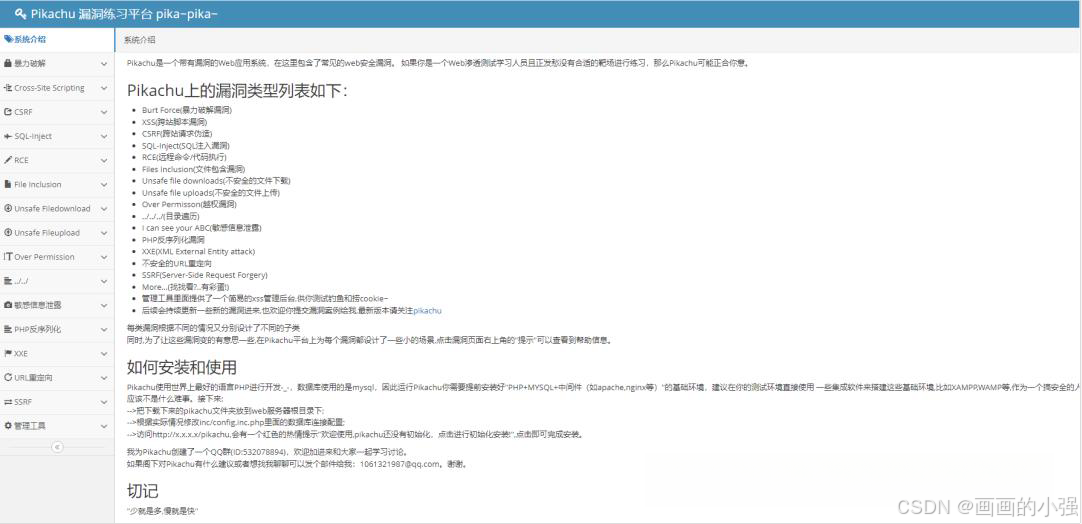The height and width of the screenshot is (524, 1082).
Task: Click XXE(XML External Entity attack) item
Action: click(x=199, y=251)
